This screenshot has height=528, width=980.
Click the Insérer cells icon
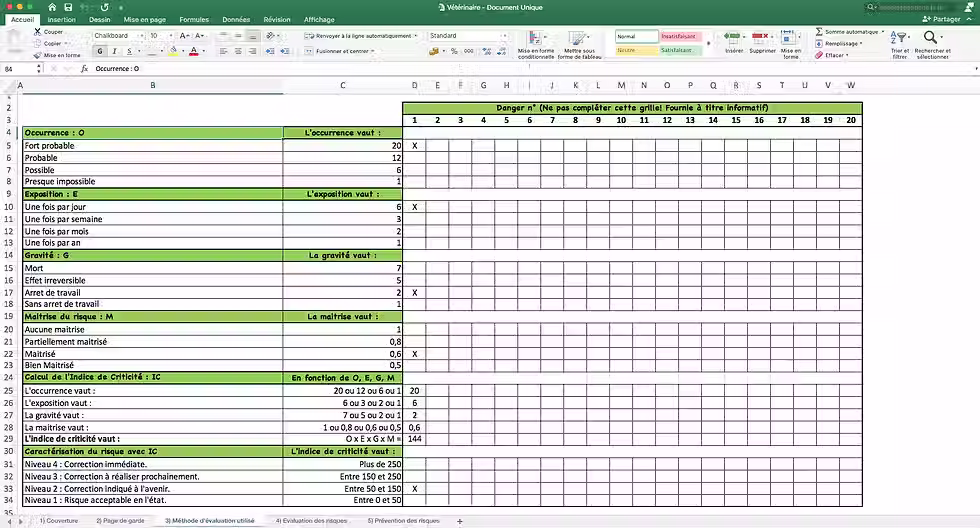[732, 37]
